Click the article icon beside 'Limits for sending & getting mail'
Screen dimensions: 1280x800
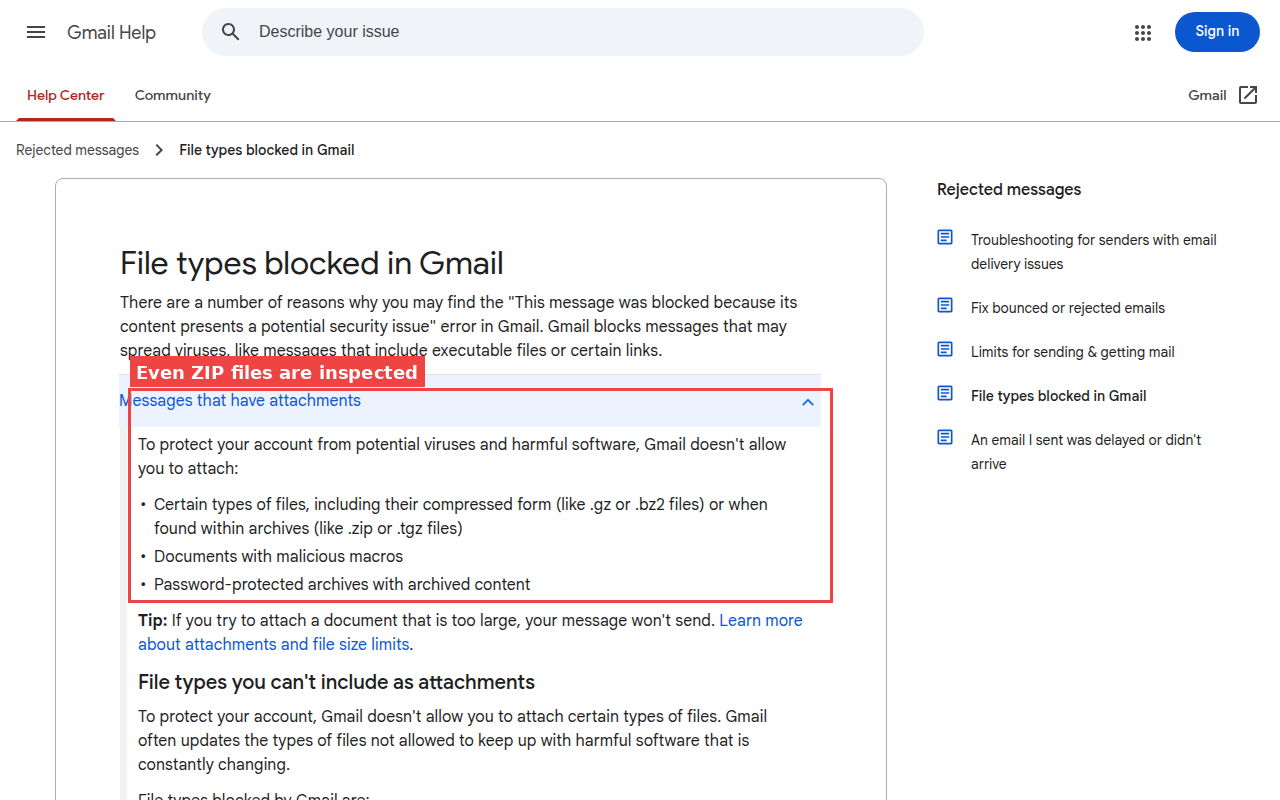[x=945, y=349]
